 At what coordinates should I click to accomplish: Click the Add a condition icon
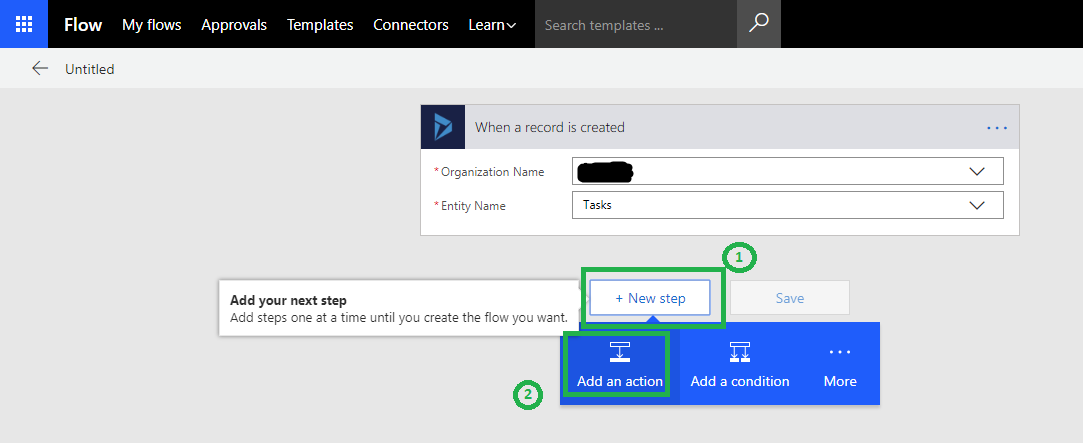(x=740, y=352)
